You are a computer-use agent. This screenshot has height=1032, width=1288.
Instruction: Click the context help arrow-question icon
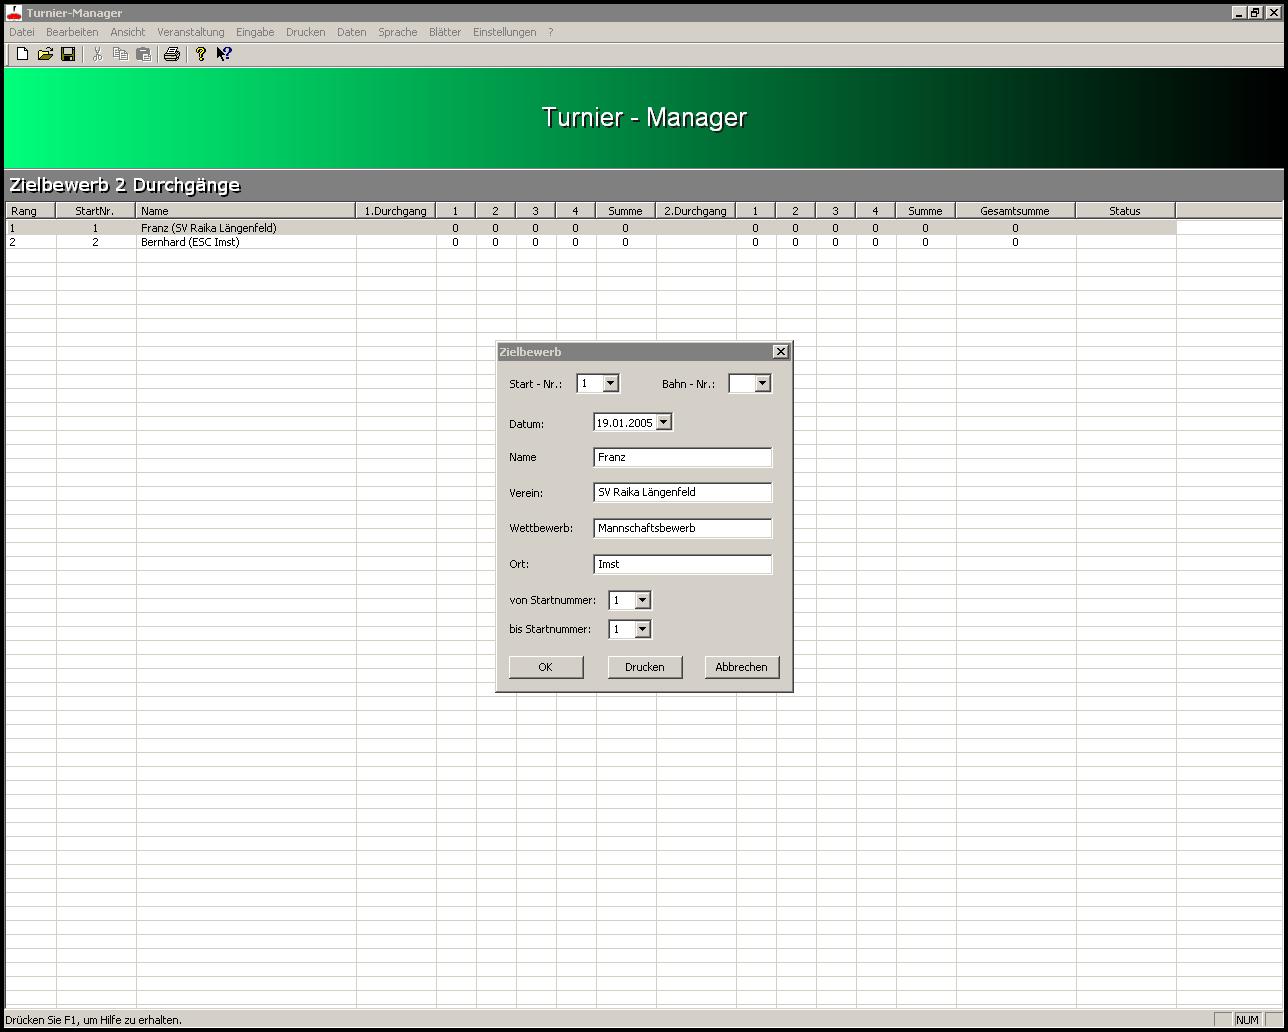(x=224, y=54)
